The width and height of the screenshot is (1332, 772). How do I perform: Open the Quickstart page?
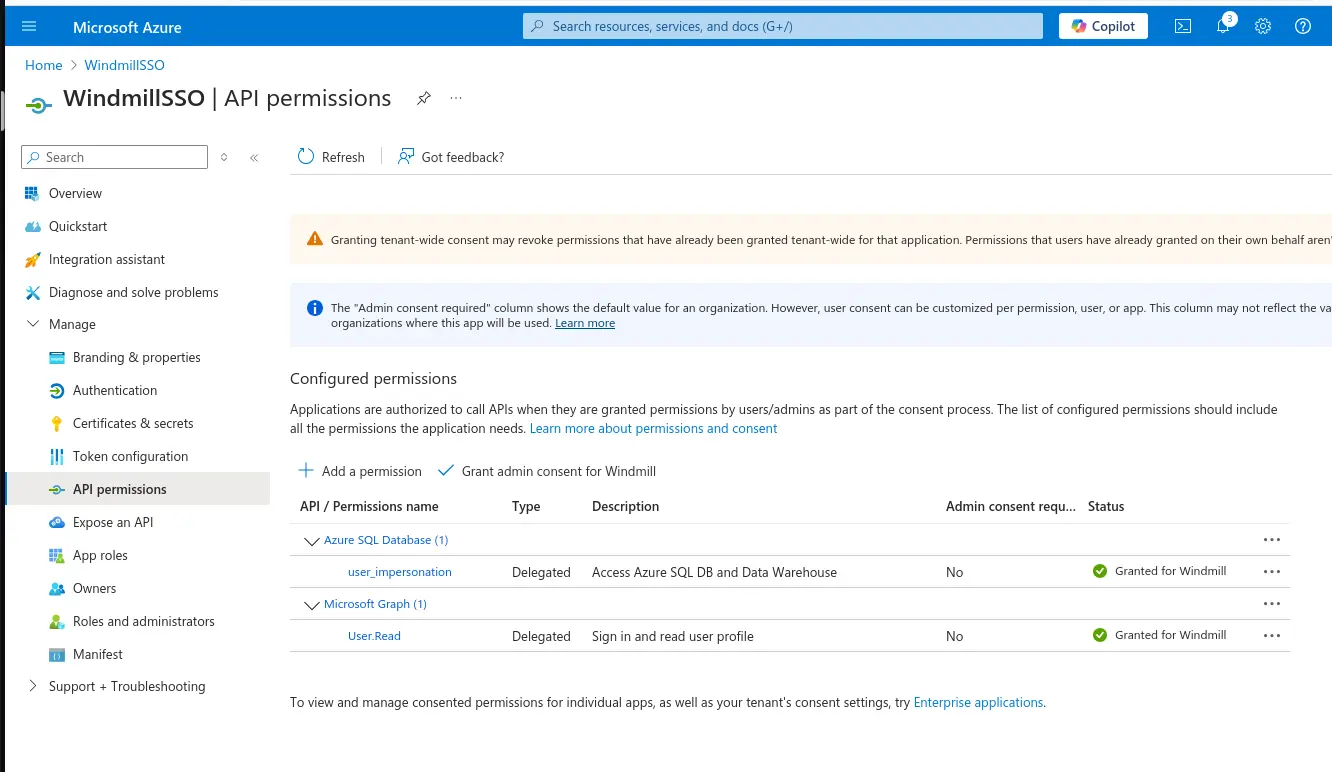click(79, 226)
